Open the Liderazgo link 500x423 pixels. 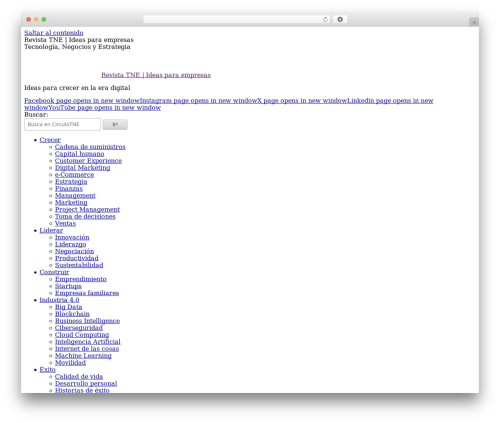tap(70, 245)
